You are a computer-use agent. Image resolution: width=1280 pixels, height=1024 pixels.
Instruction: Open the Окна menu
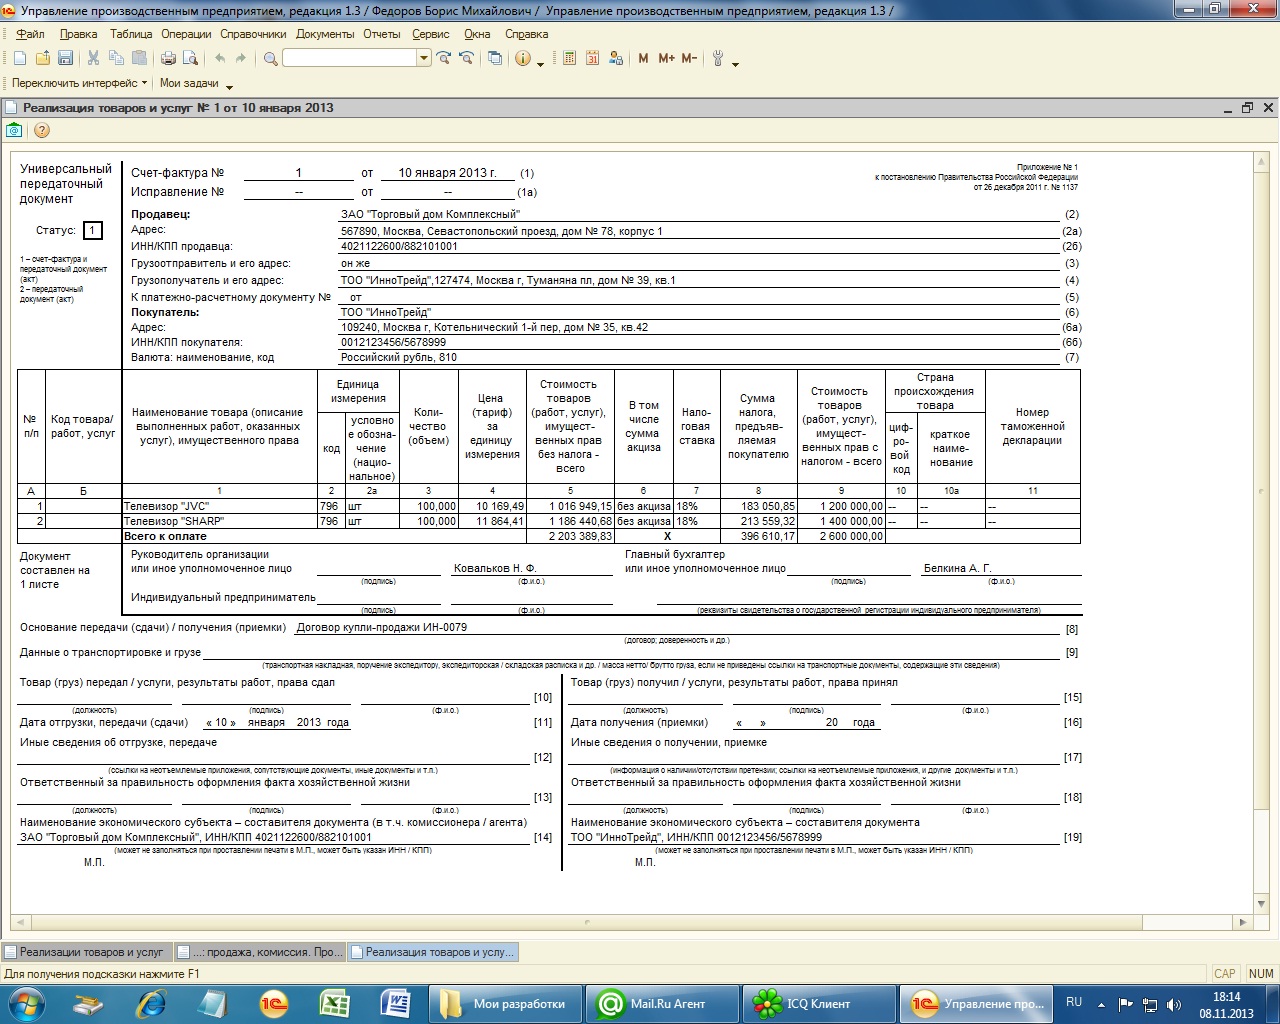(x=477, y=34)
